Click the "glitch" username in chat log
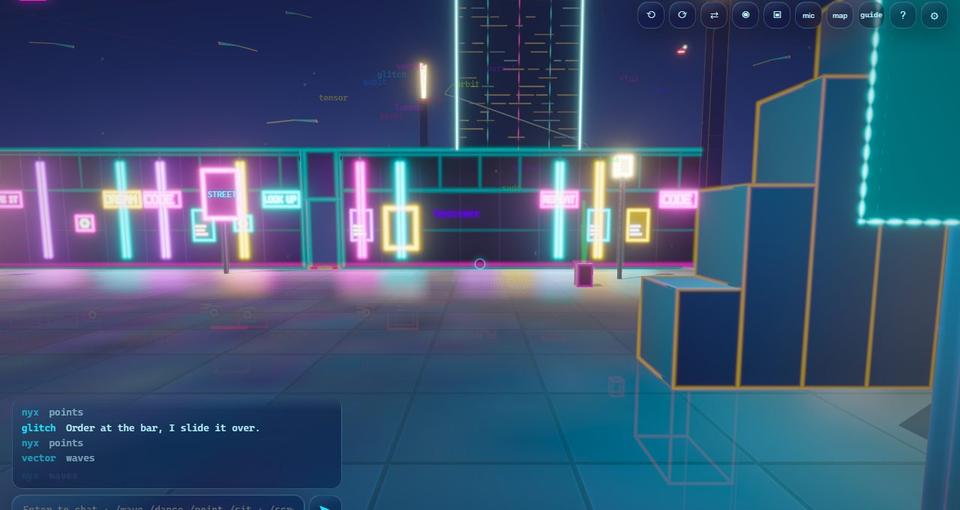The width and height of the screenshot is (960, 510). coord(39,428)
